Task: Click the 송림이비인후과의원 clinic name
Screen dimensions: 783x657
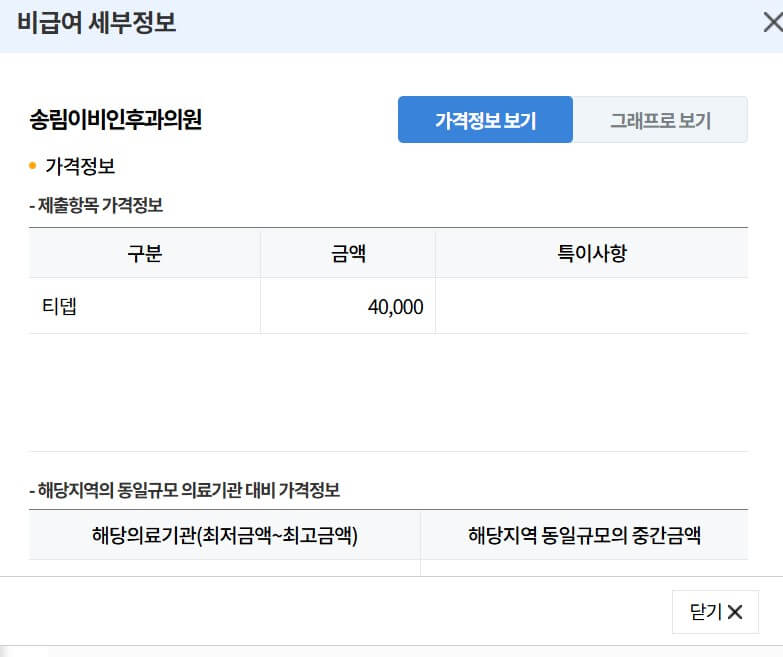Action: coord(116,120)
